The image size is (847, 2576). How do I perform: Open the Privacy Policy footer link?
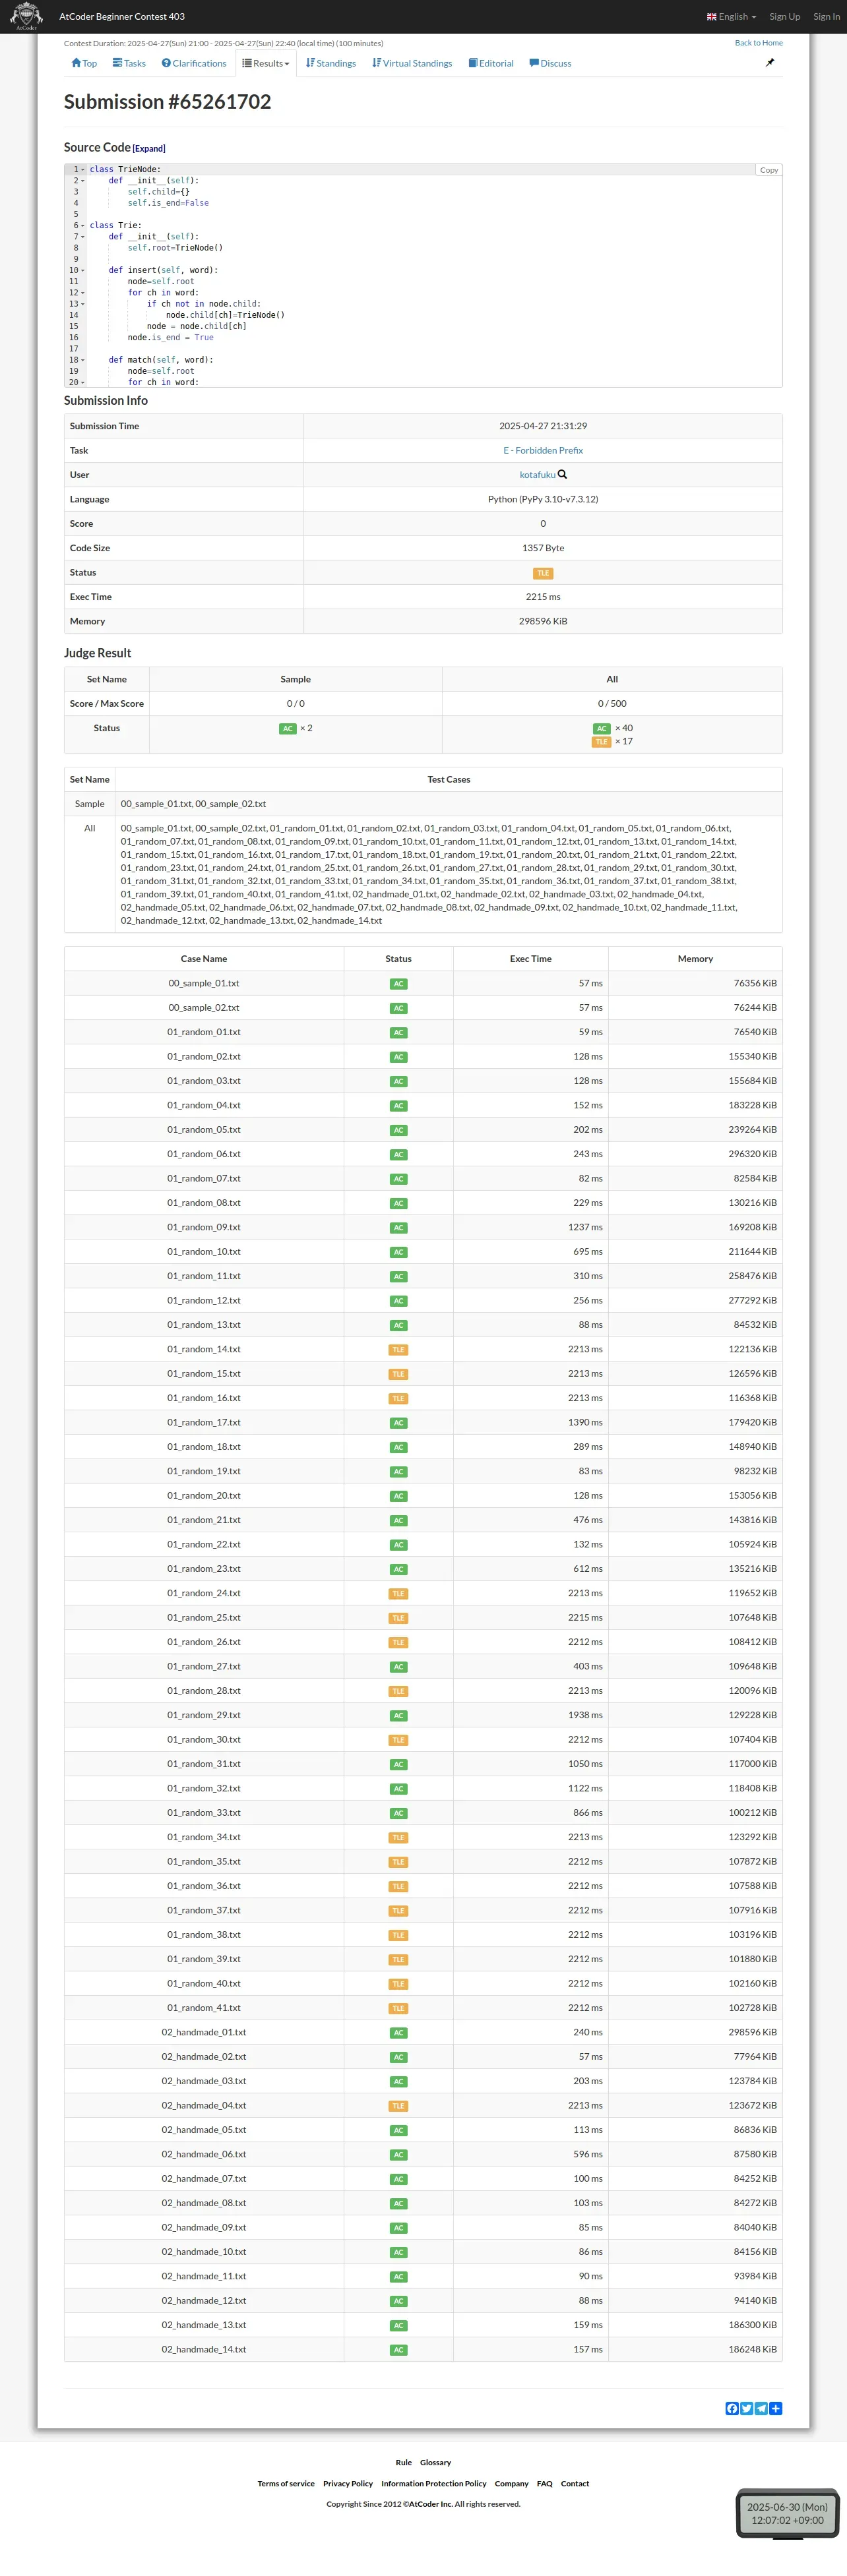coord(348,2483)
